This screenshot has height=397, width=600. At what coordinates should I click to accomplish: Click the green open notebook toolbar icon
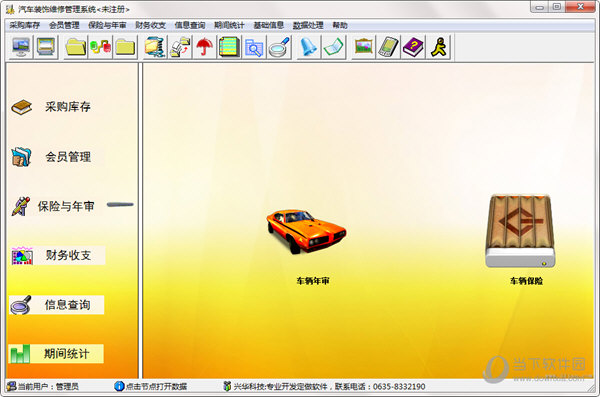coord(333,47)
